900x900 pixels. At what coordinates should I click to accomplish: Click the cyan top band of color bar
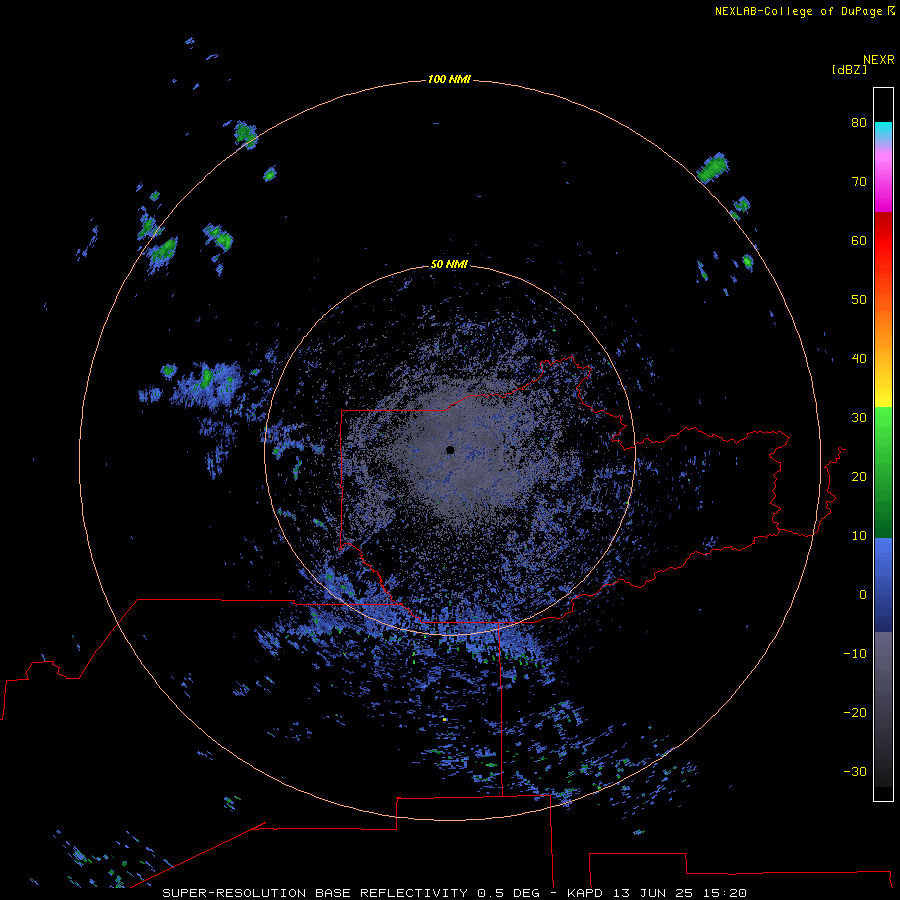883,130
